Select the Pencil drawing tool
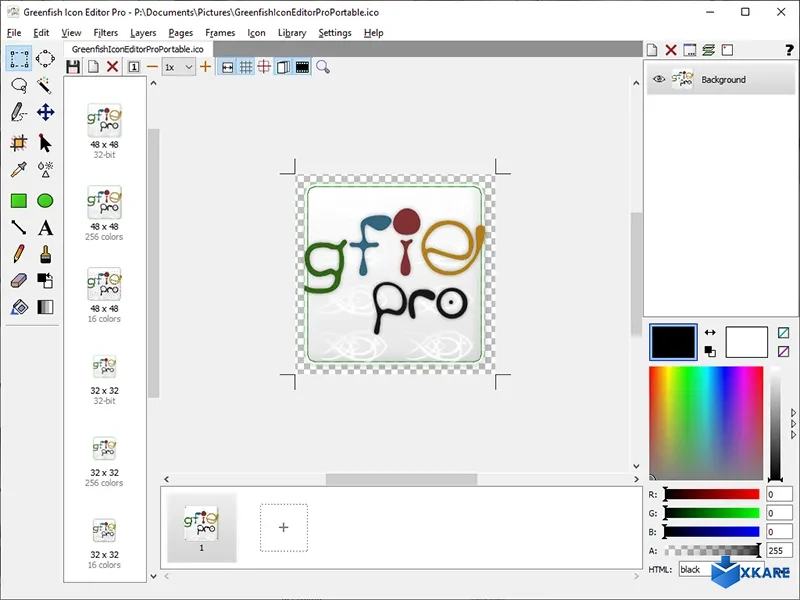The height and width of the screenshot is (600, 800). (x=19, y=254)
